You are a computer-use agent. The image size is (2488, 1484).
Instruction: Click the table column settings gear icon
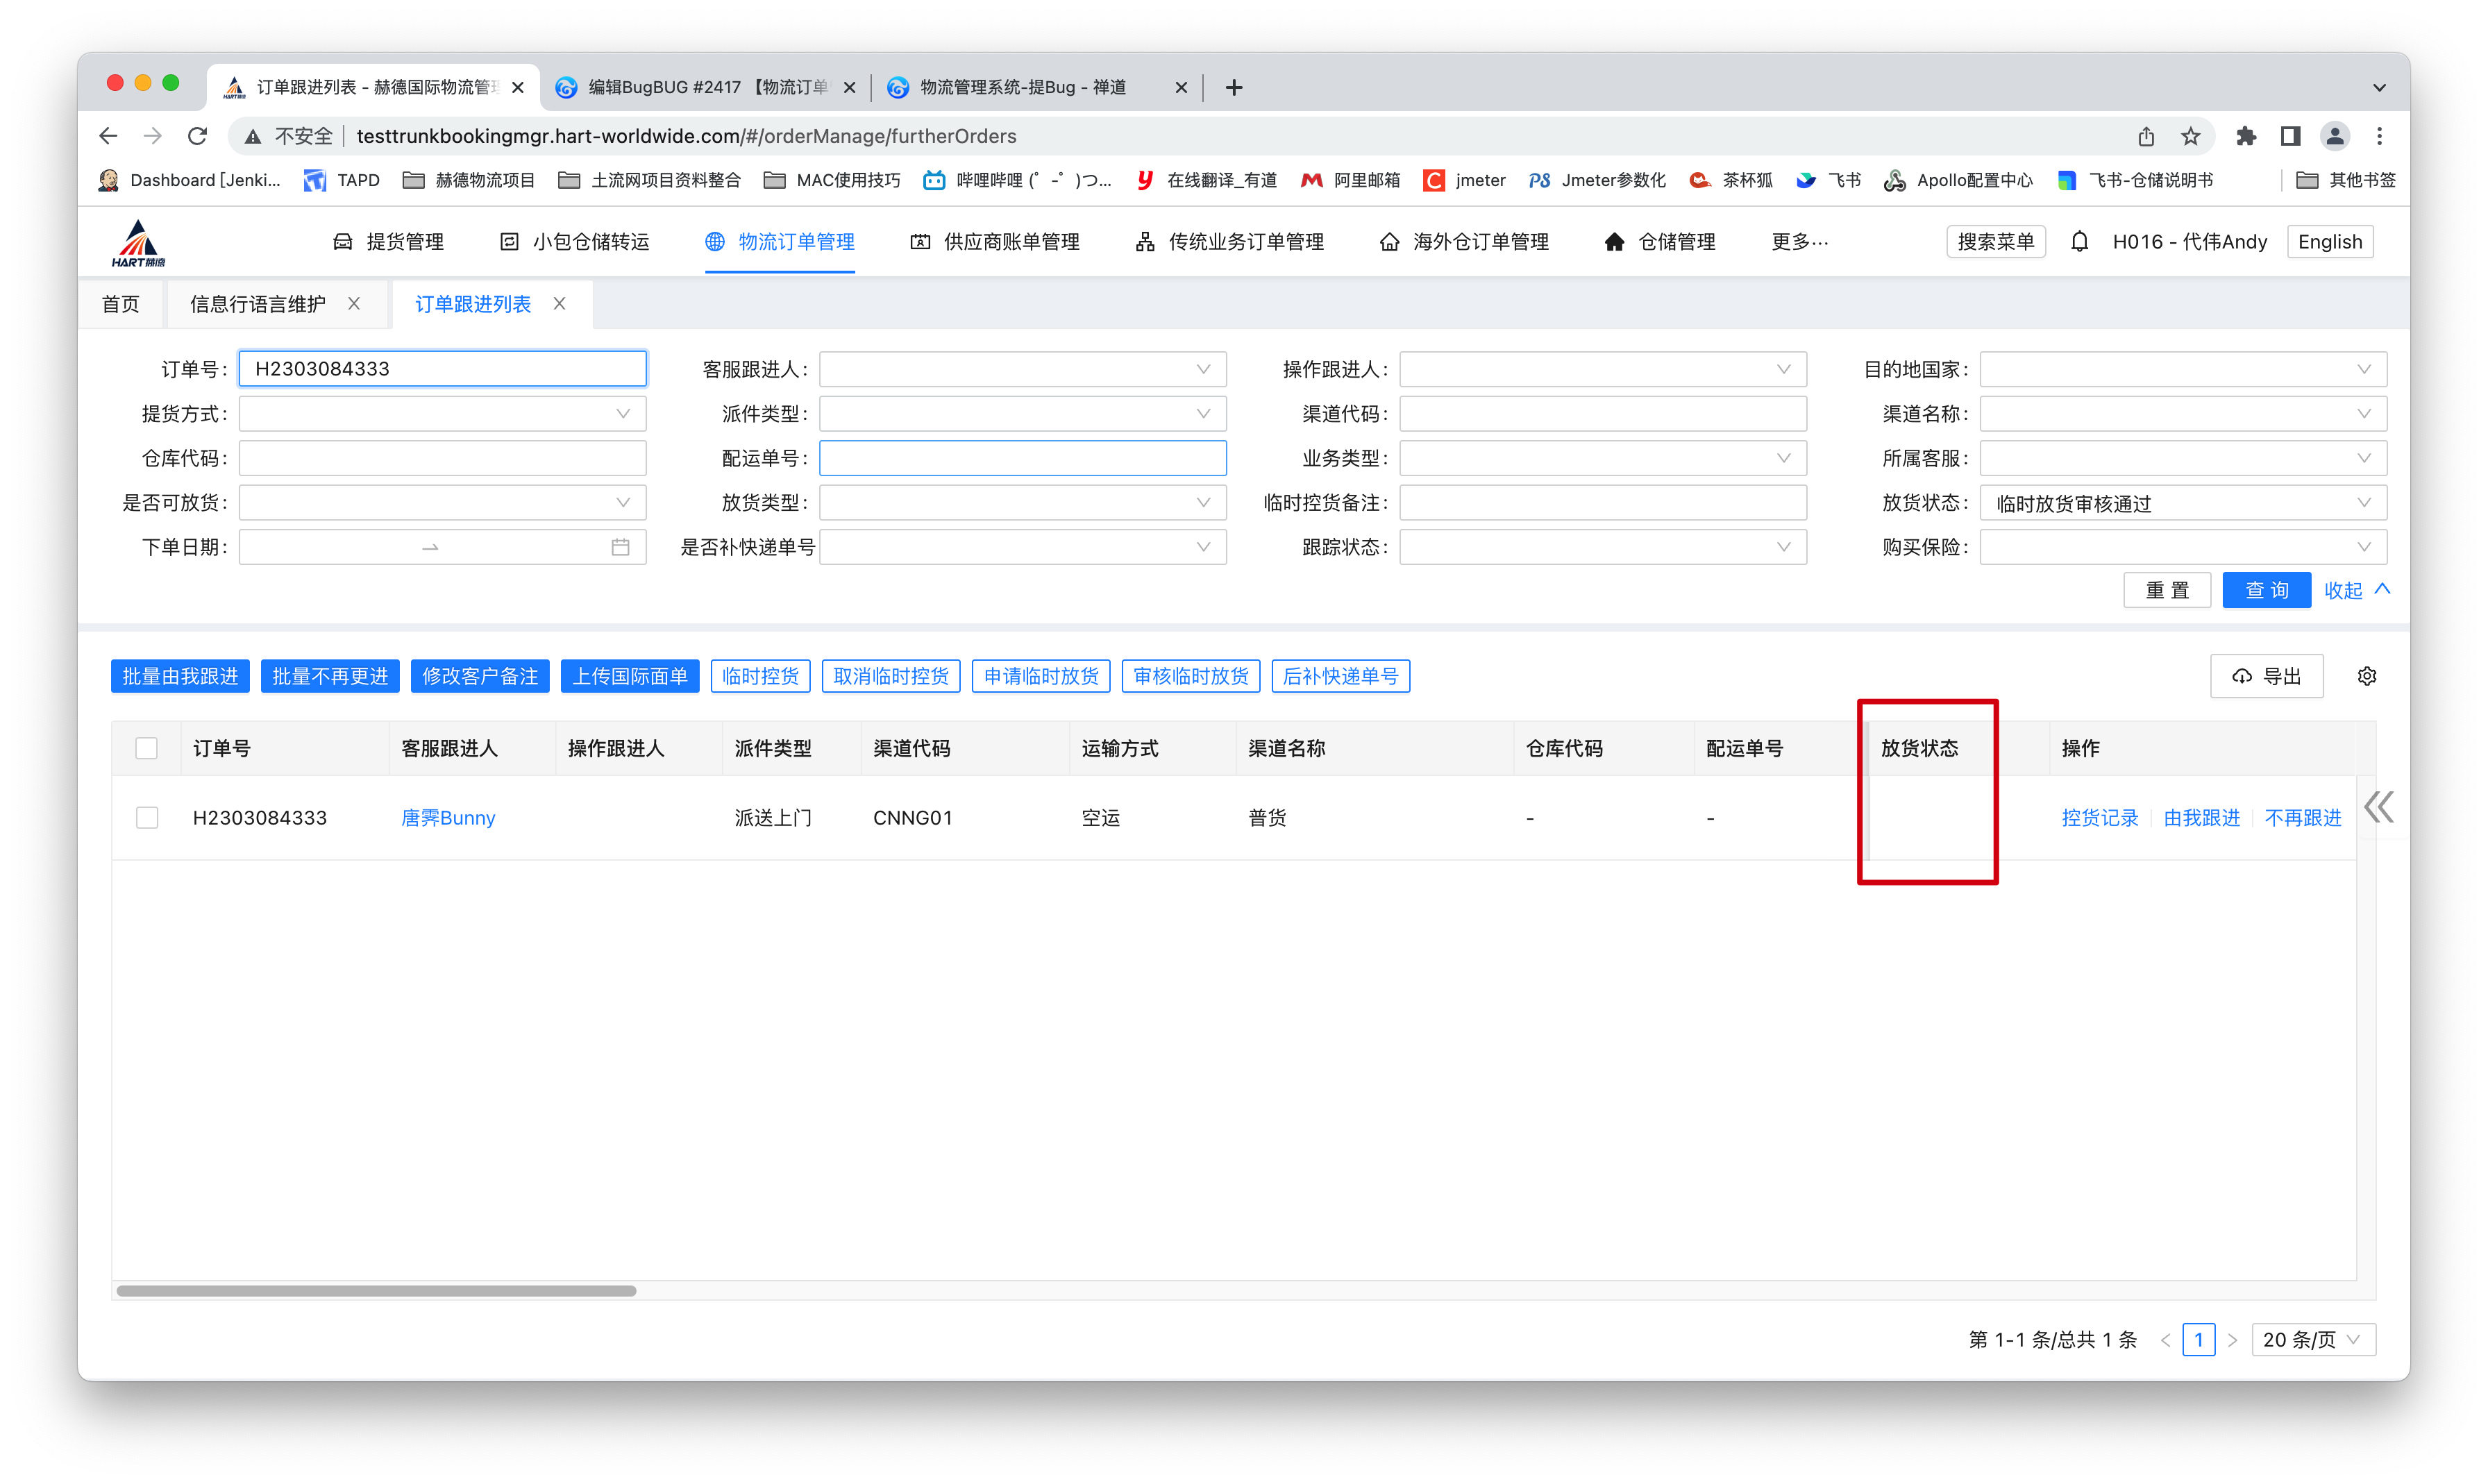coord(2366,677)
